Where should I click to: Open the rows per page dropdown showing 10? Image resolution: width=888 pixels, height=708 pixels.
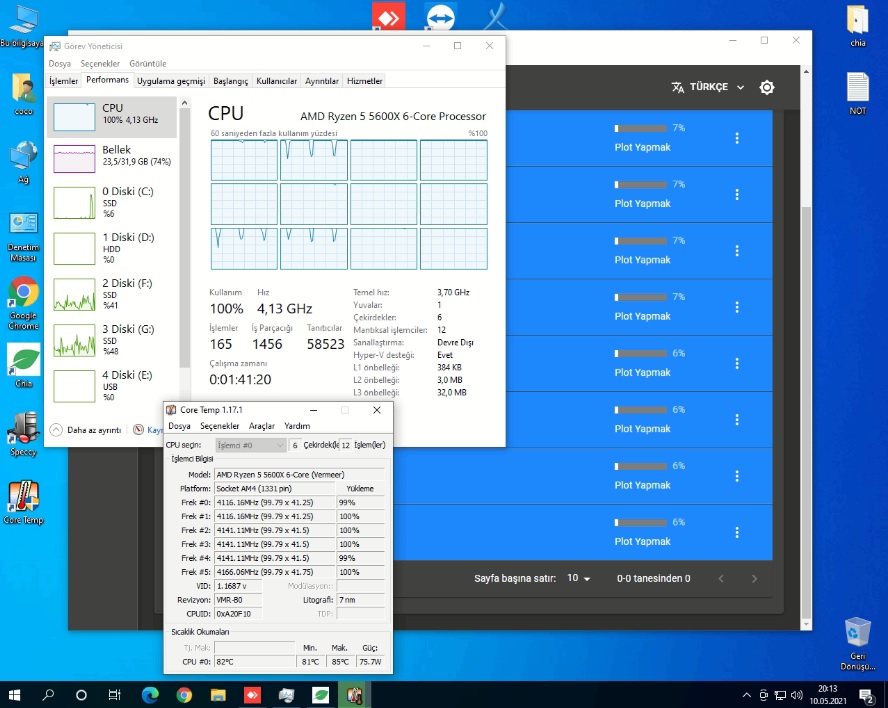pos(579,578)
